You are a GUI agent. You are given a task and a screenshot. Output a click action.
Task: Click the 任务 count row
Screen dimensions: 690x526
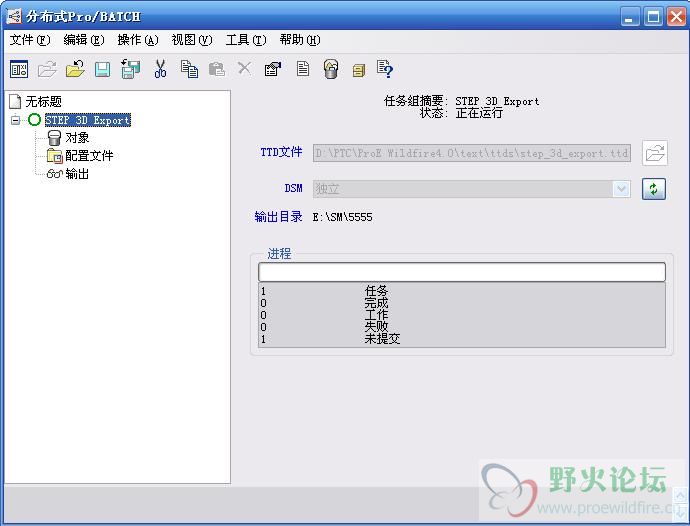tap(462, 291)
